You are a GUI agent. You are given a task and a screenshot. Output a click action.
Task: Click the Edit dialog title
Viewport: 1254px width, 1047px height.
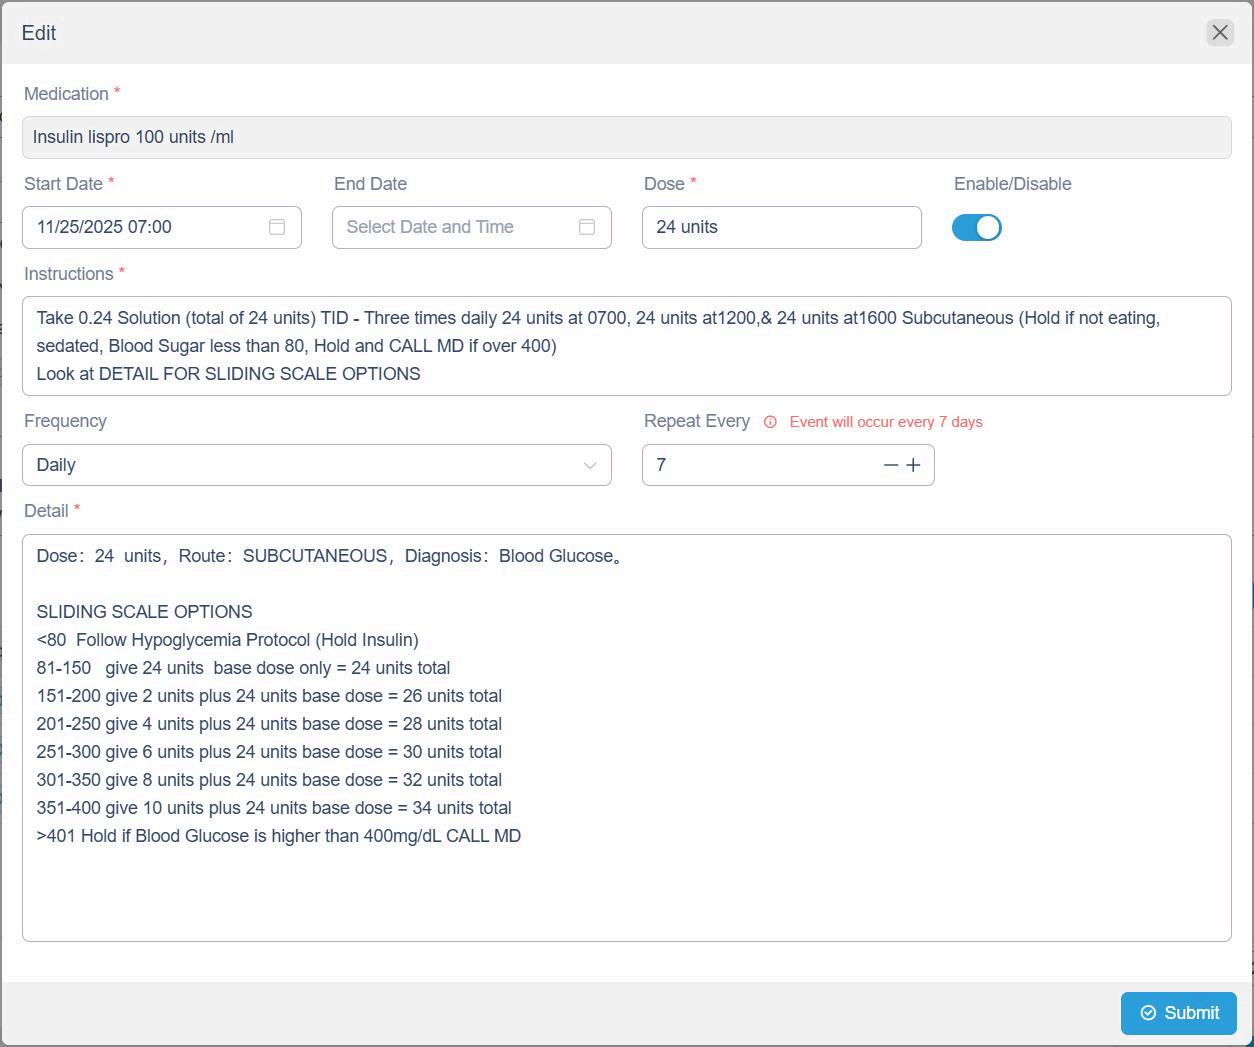[x=39, y=33]
